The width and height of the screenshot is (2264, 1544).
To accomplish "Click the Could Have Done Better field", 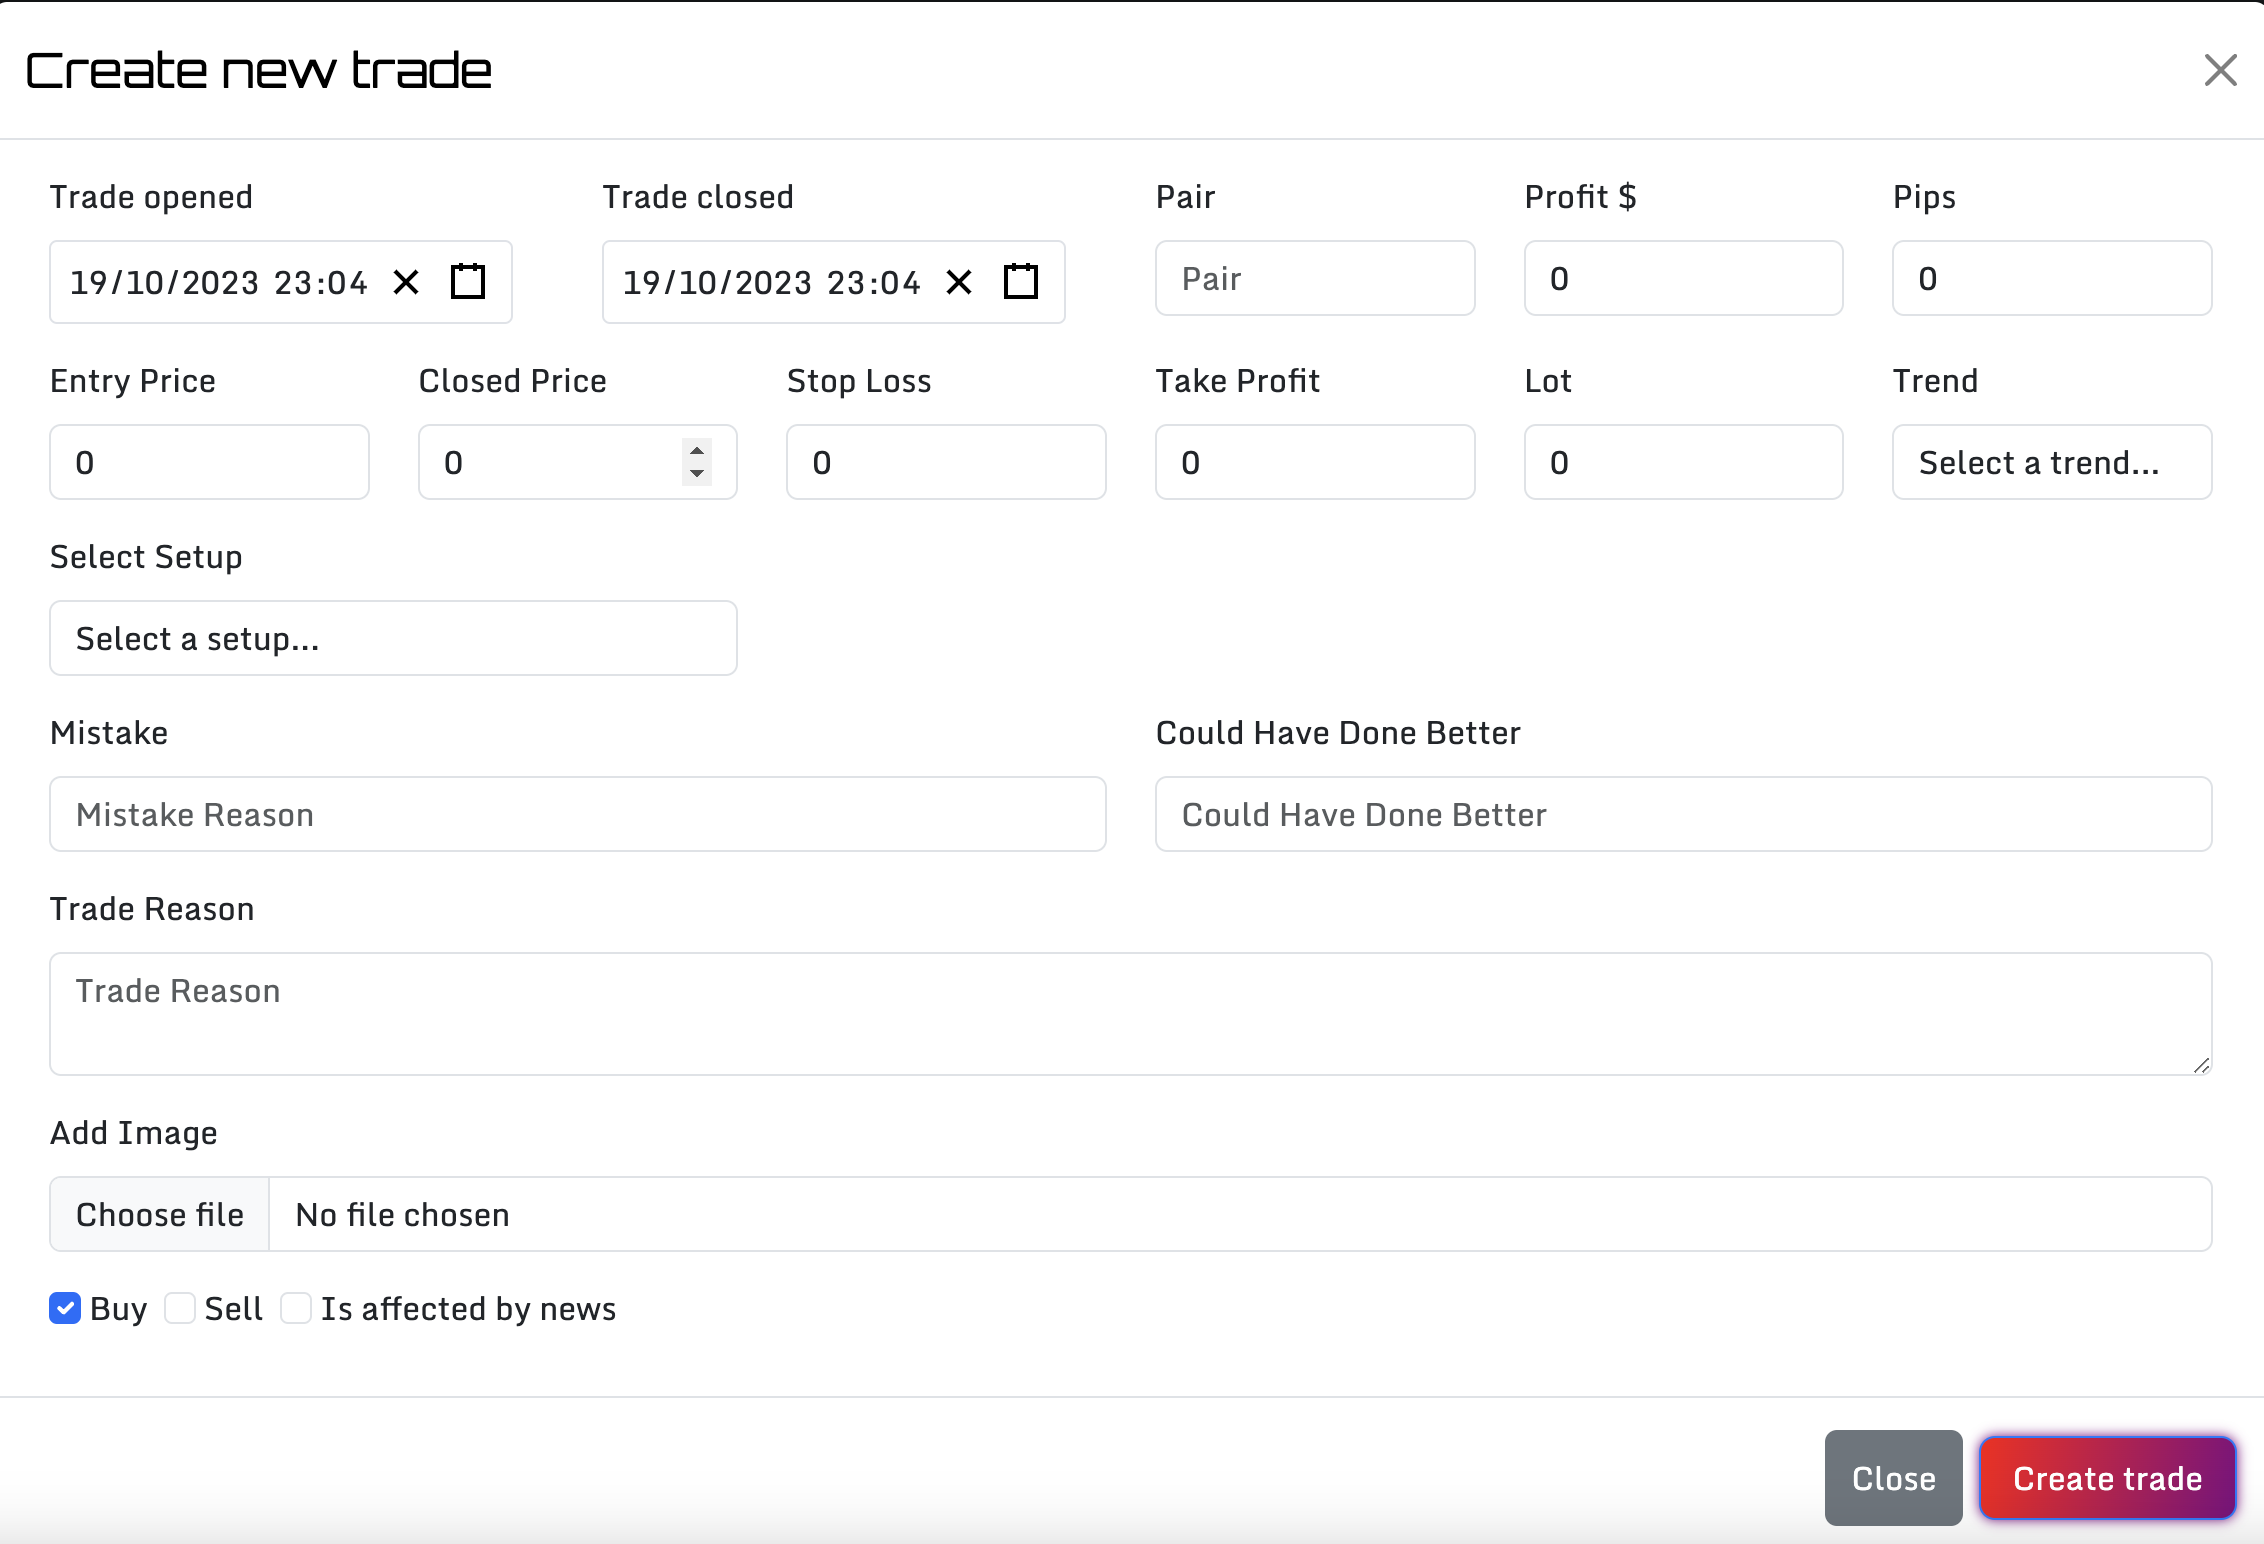I will tap(1684, 812).
